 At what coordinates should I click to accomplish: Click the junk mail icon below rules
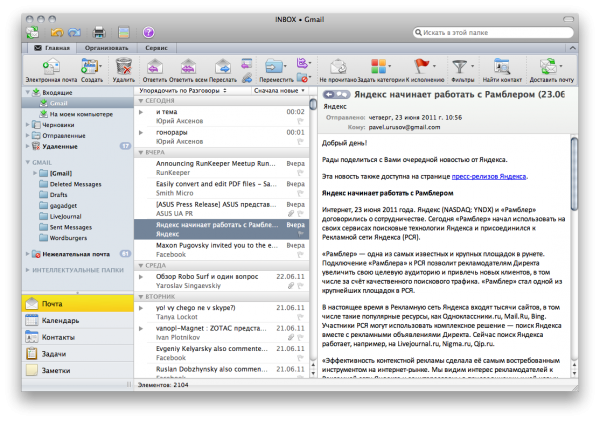303,78
